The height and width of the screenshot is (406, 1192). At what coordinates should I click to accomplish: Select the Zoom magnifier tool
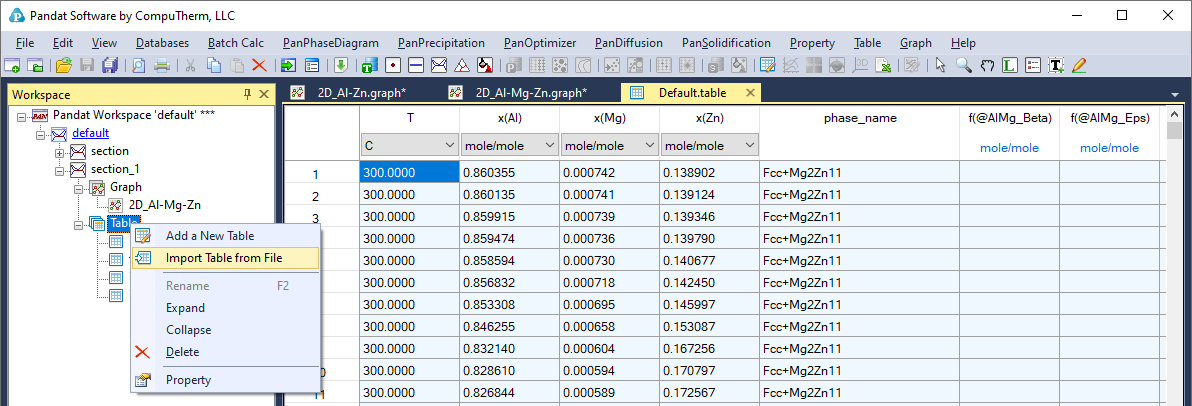pos(964,65)
